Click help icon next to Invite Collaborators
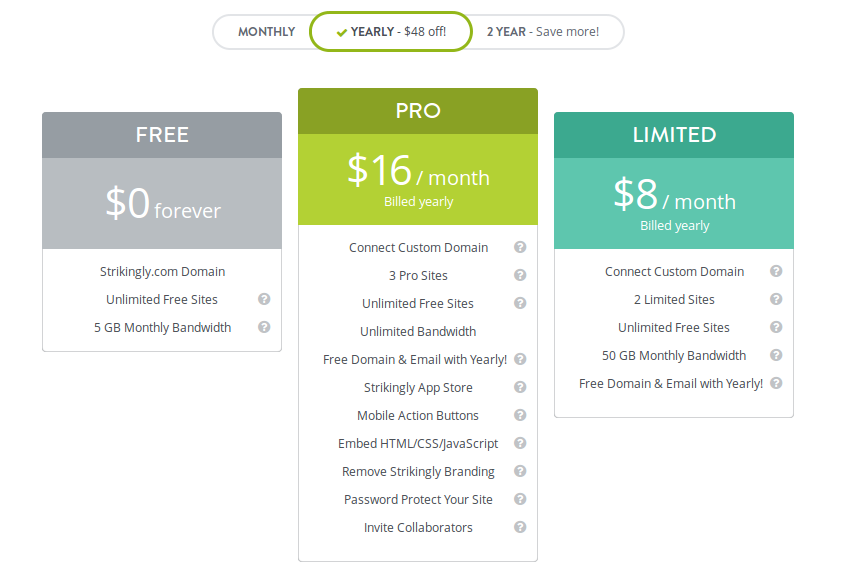This screenshot has width=848, height=580. point(520,528)
